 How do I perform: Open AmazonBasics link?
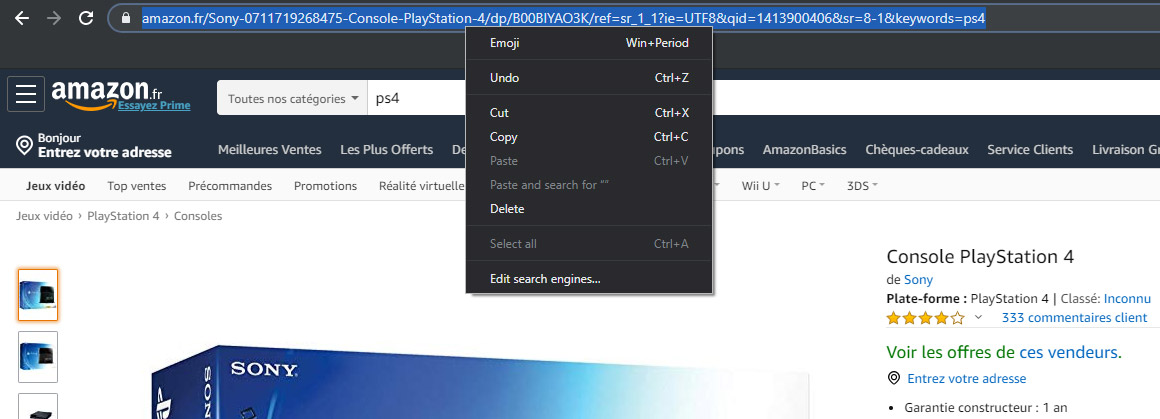pyautogui.click(x=805, y=150)
